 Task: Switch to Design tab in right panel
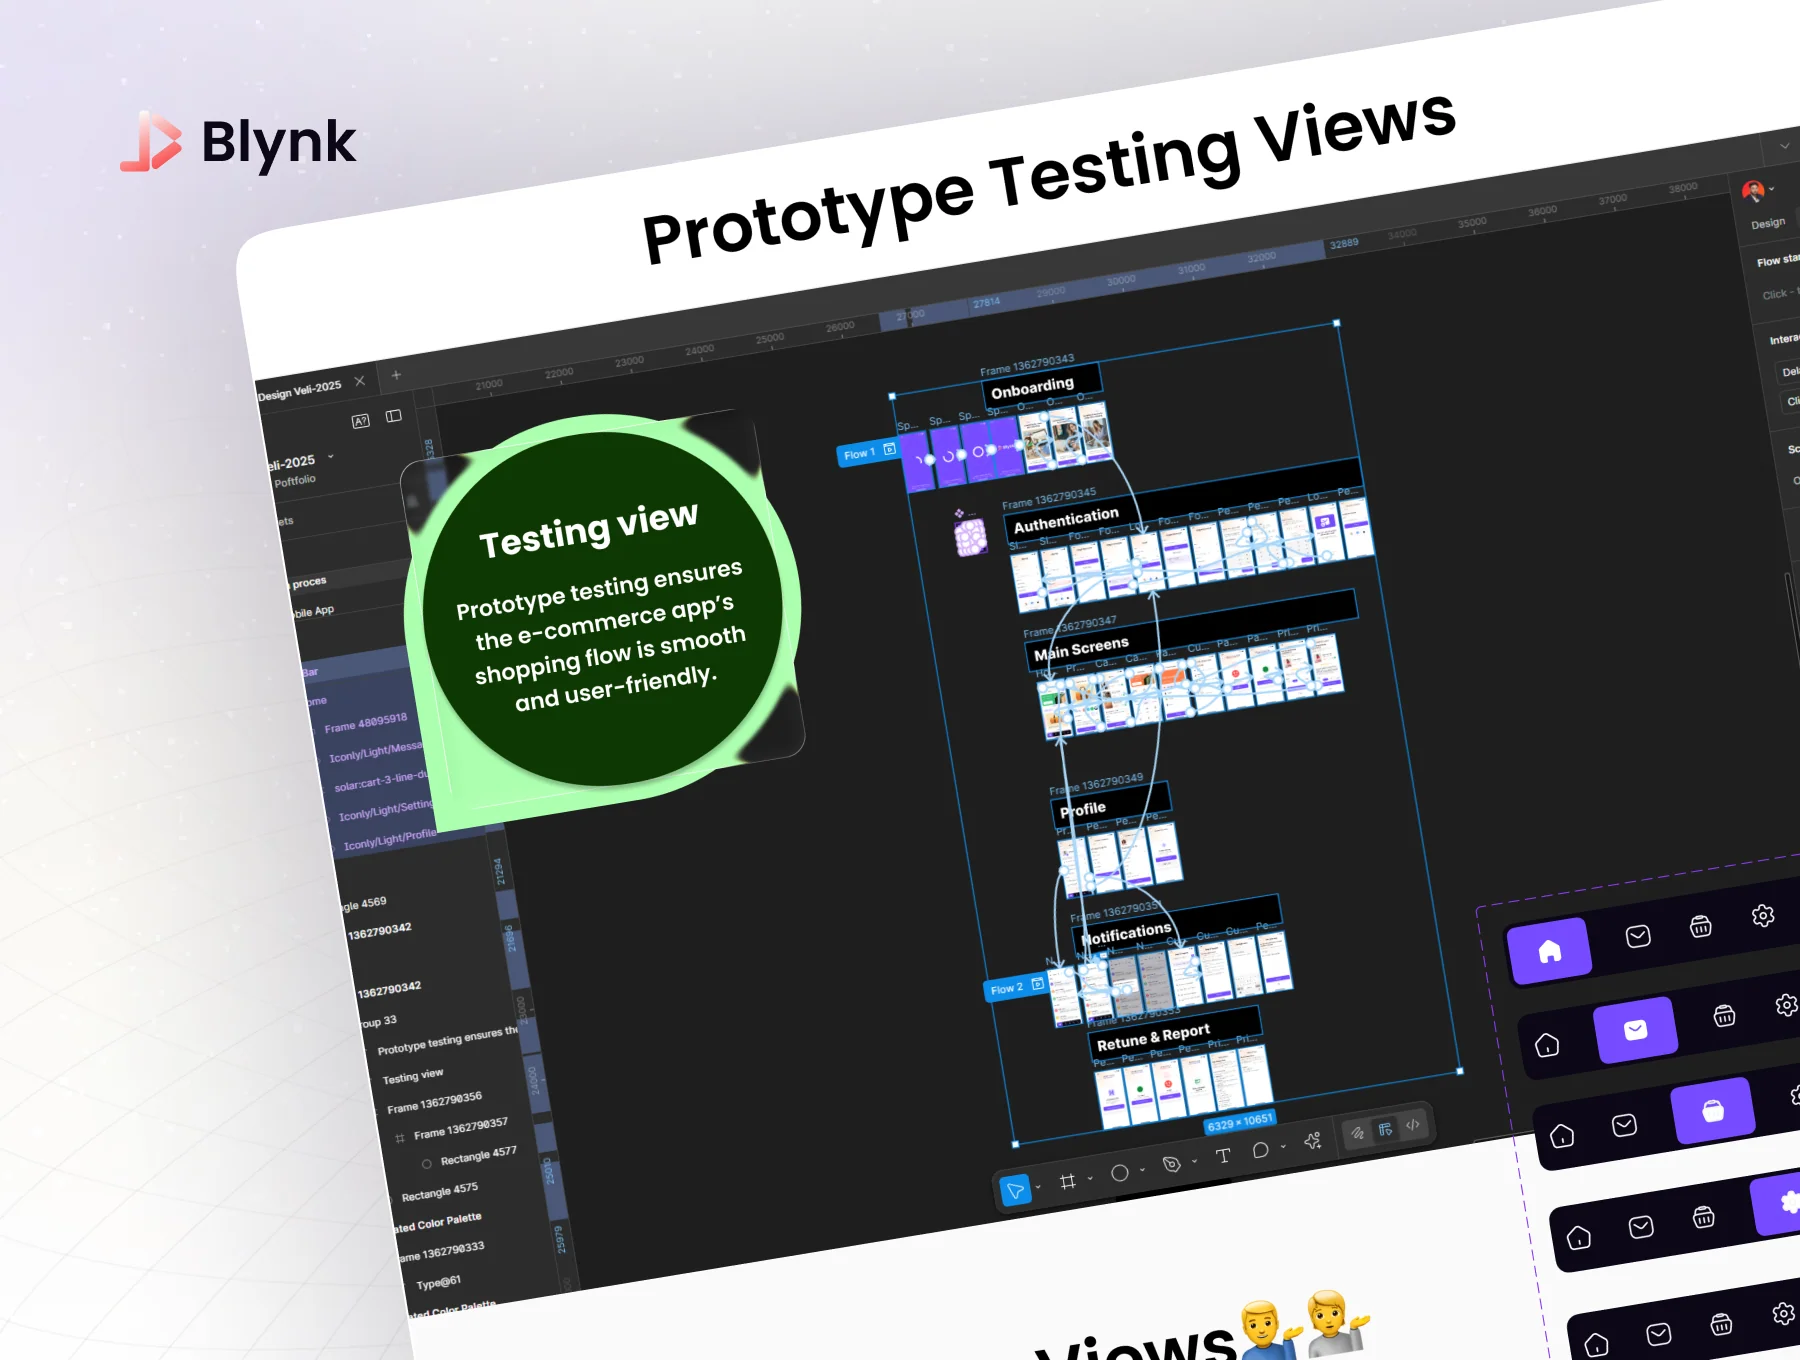1768,223
